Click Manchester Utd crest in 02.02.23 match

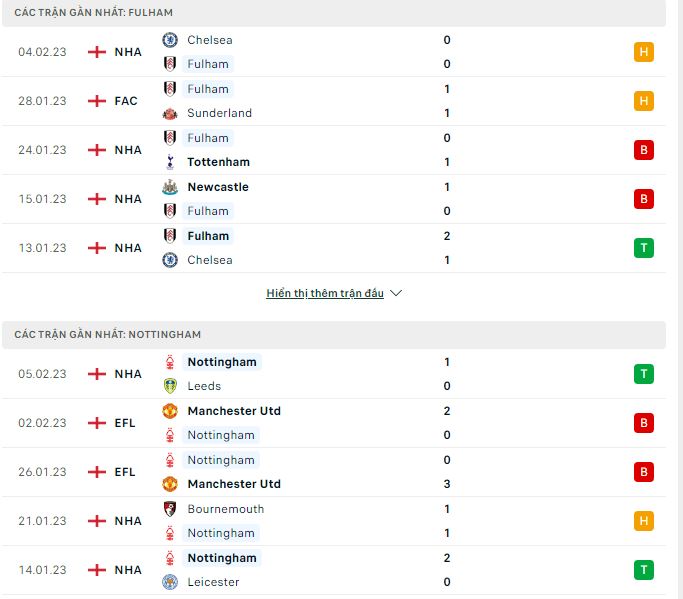click(x=170, y=411)
